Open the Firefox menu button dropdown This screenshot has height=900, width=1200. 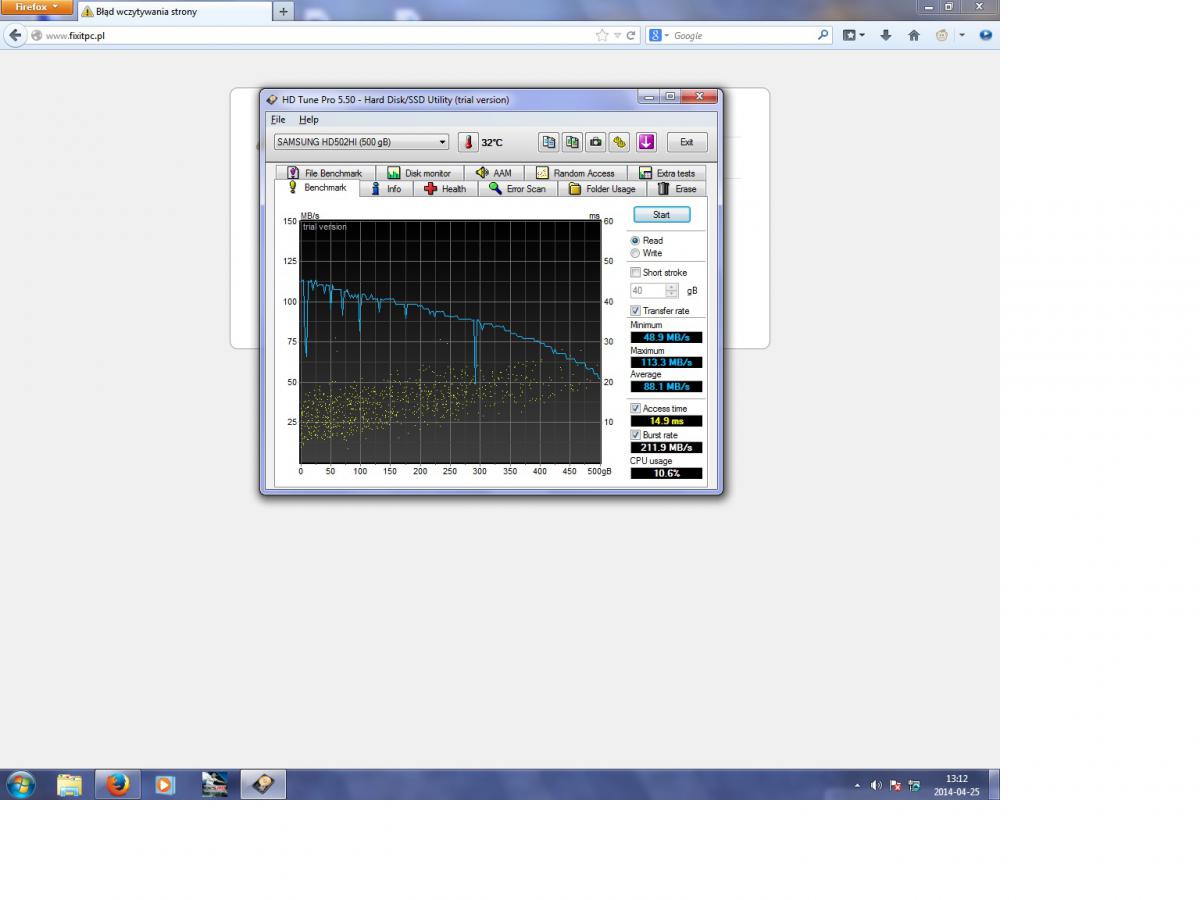(37, 7)
